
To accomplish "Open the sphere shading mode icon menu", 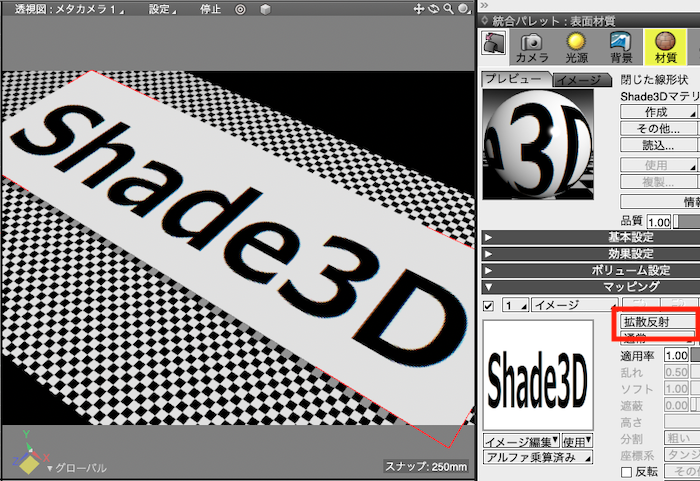I will click(465, 9).
